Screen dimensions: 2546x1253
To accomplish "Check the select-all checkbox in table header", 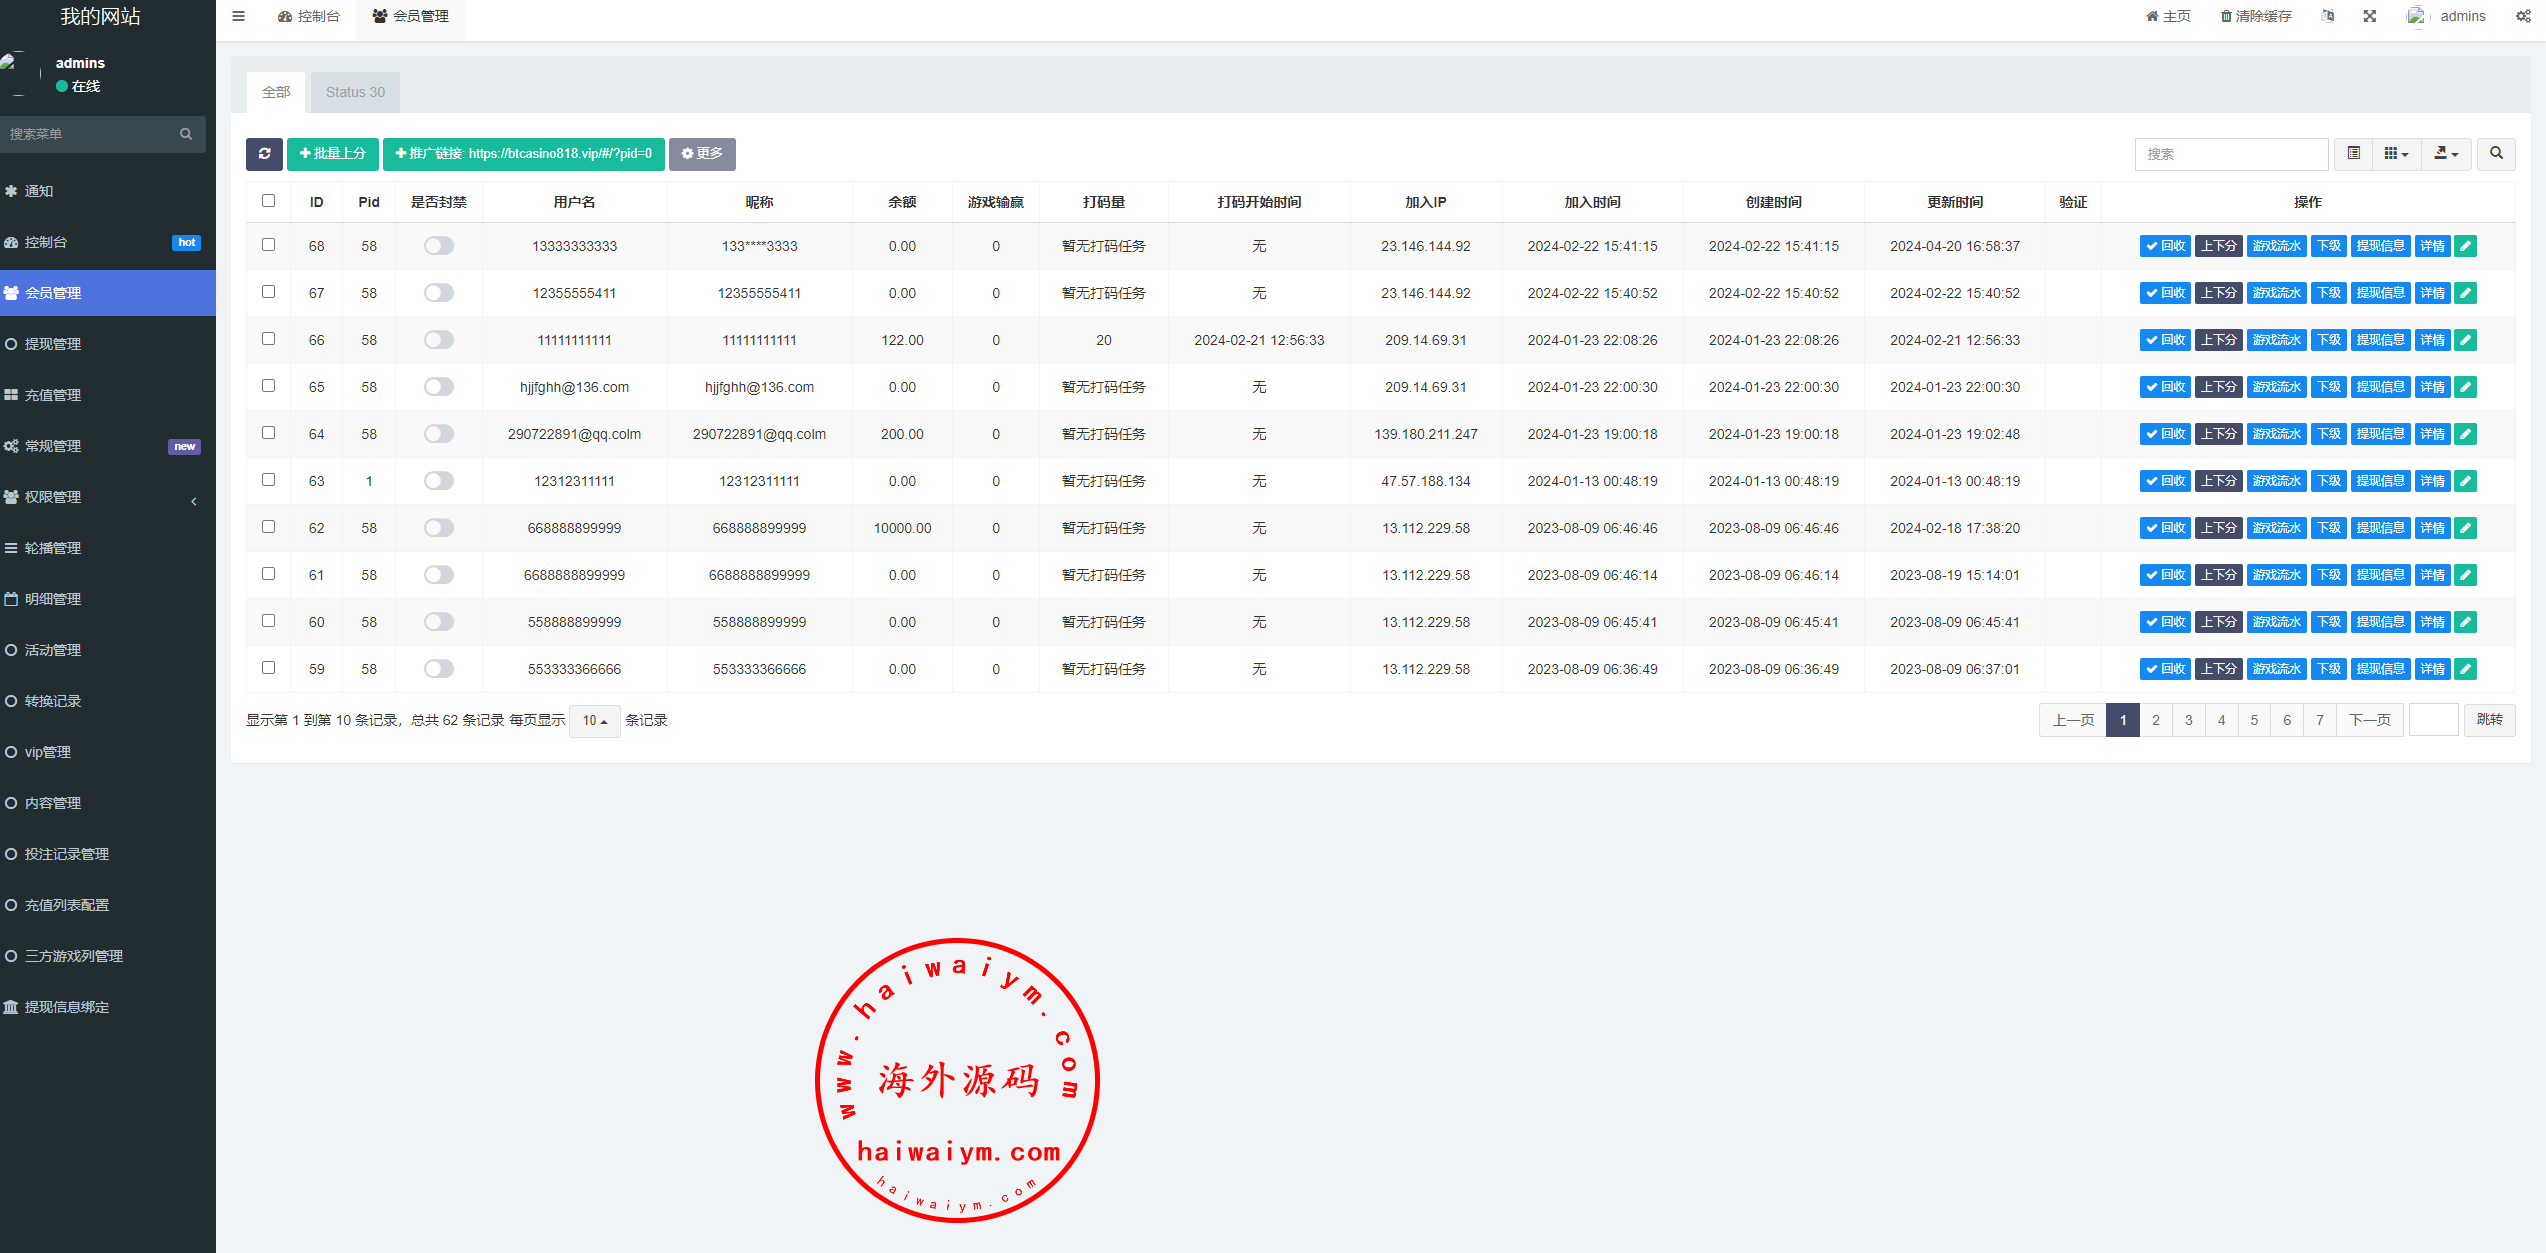I will point(268,201).
